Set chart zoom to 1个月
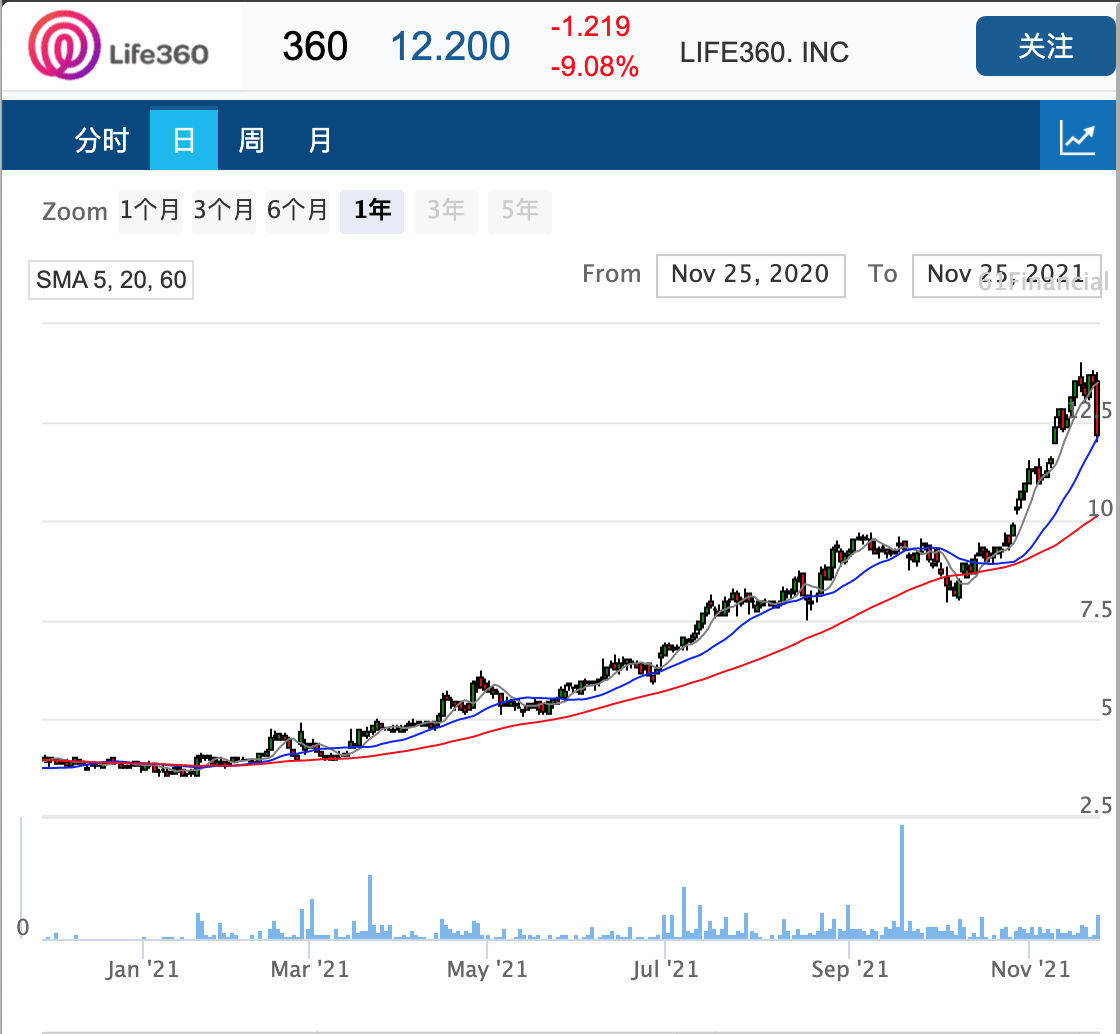Image resolution: width=1120 pixels, height=1034 pixels. point(150,211)
